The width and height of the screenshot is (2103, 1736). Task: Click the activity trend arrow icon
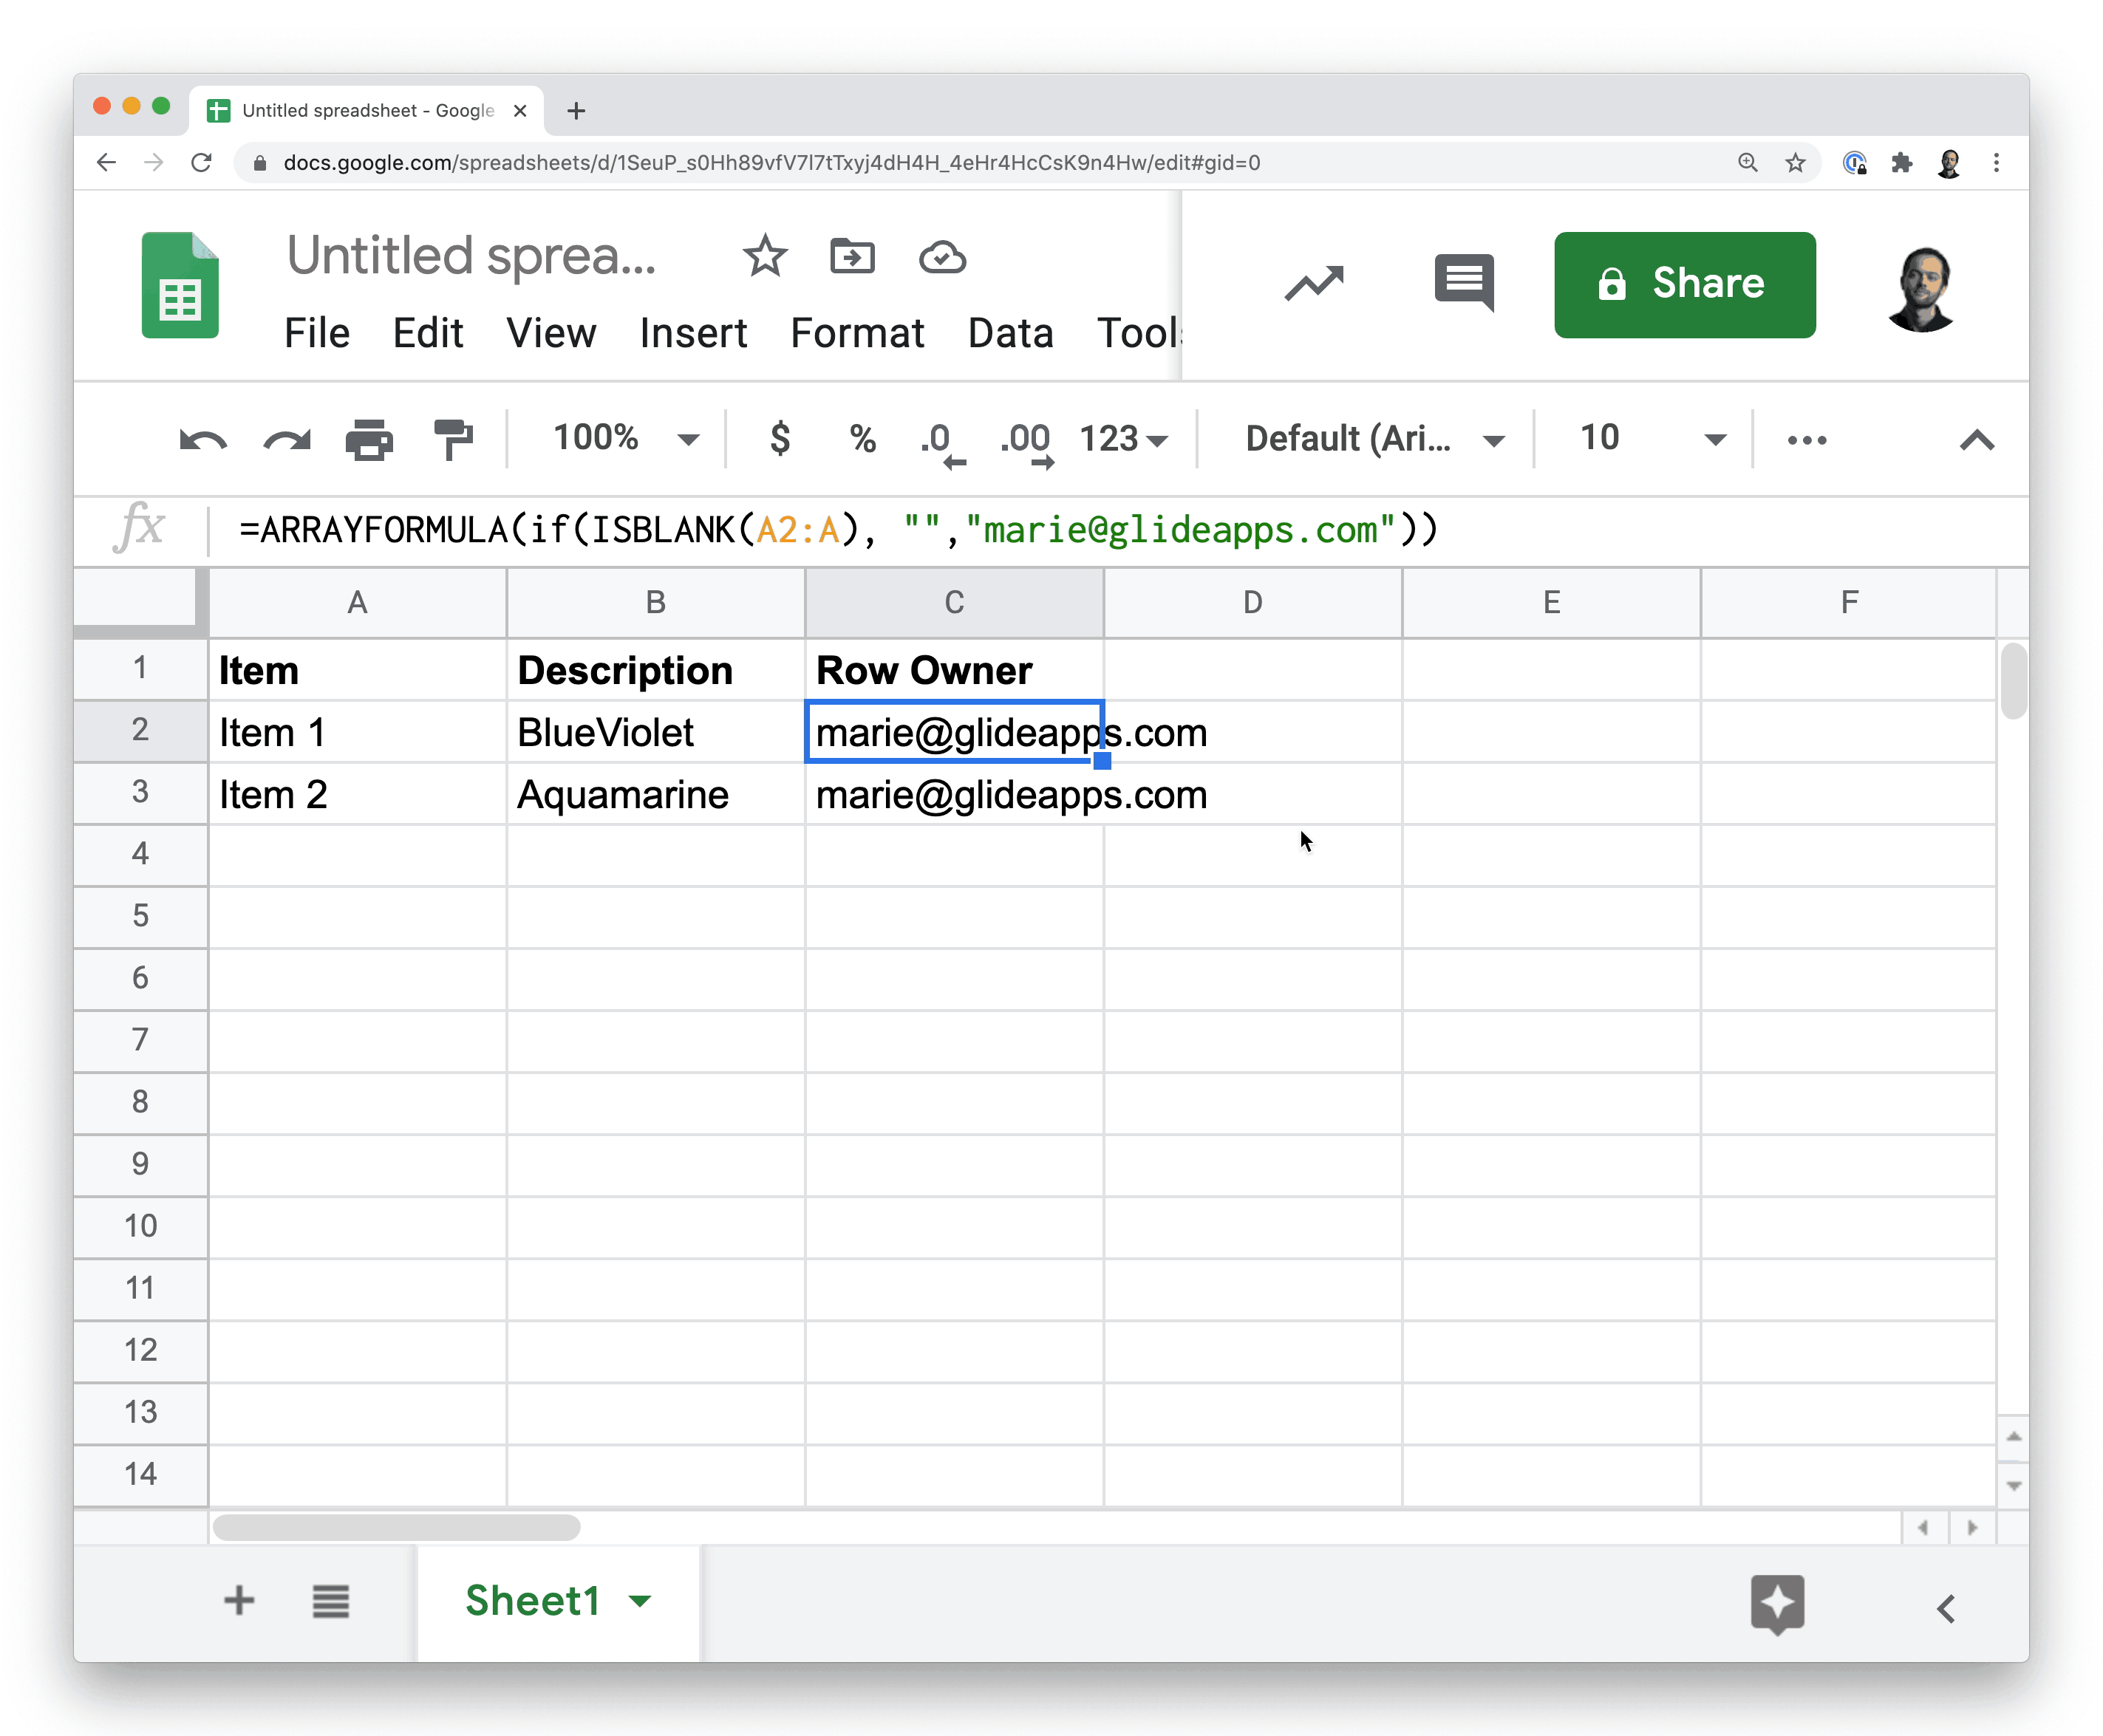(1314, 284)
